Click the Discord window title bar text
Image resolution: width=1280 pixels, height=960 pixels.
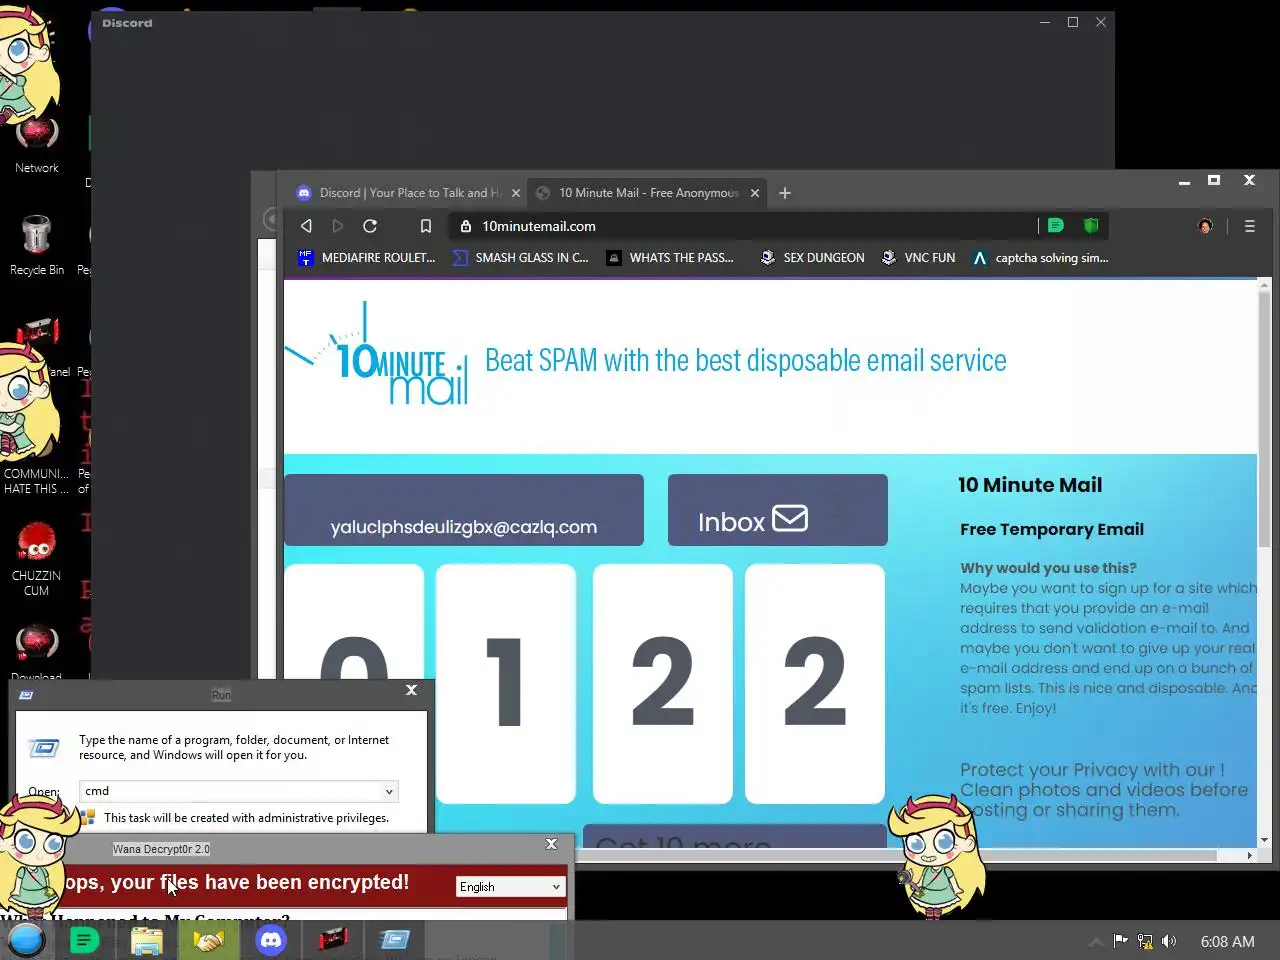[x=127, y=23]
